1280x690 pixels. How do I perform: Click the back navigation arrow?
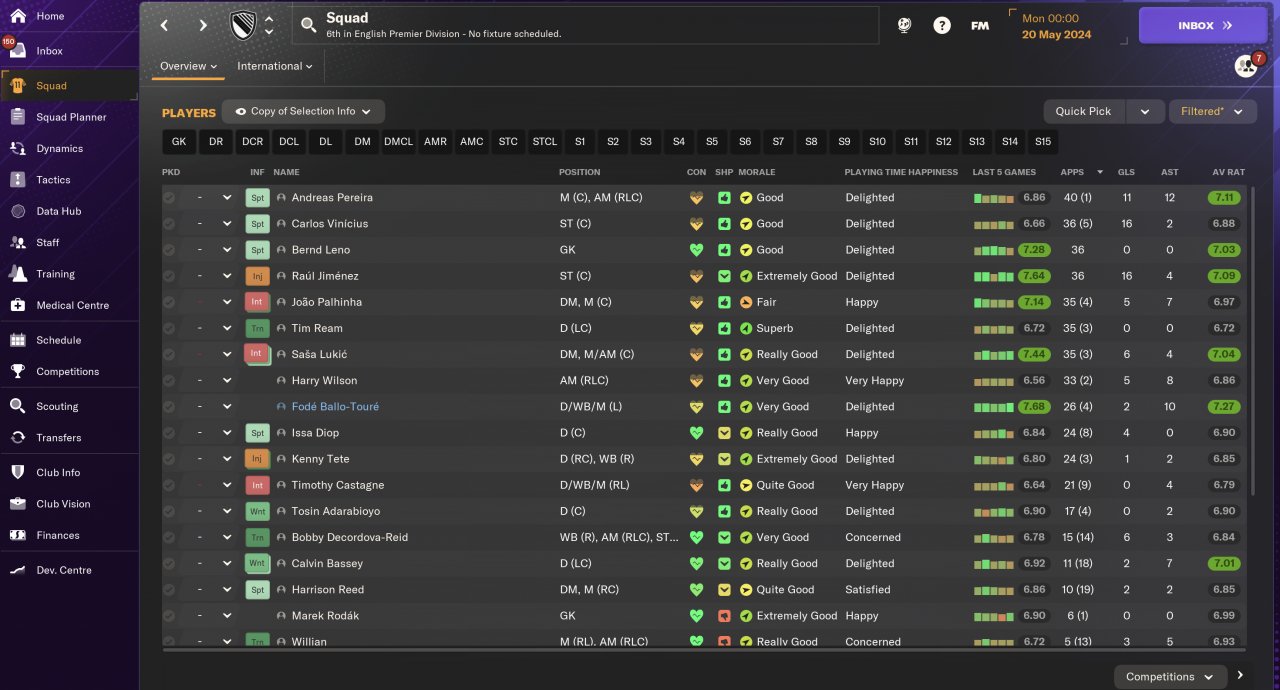click(165, 25)
